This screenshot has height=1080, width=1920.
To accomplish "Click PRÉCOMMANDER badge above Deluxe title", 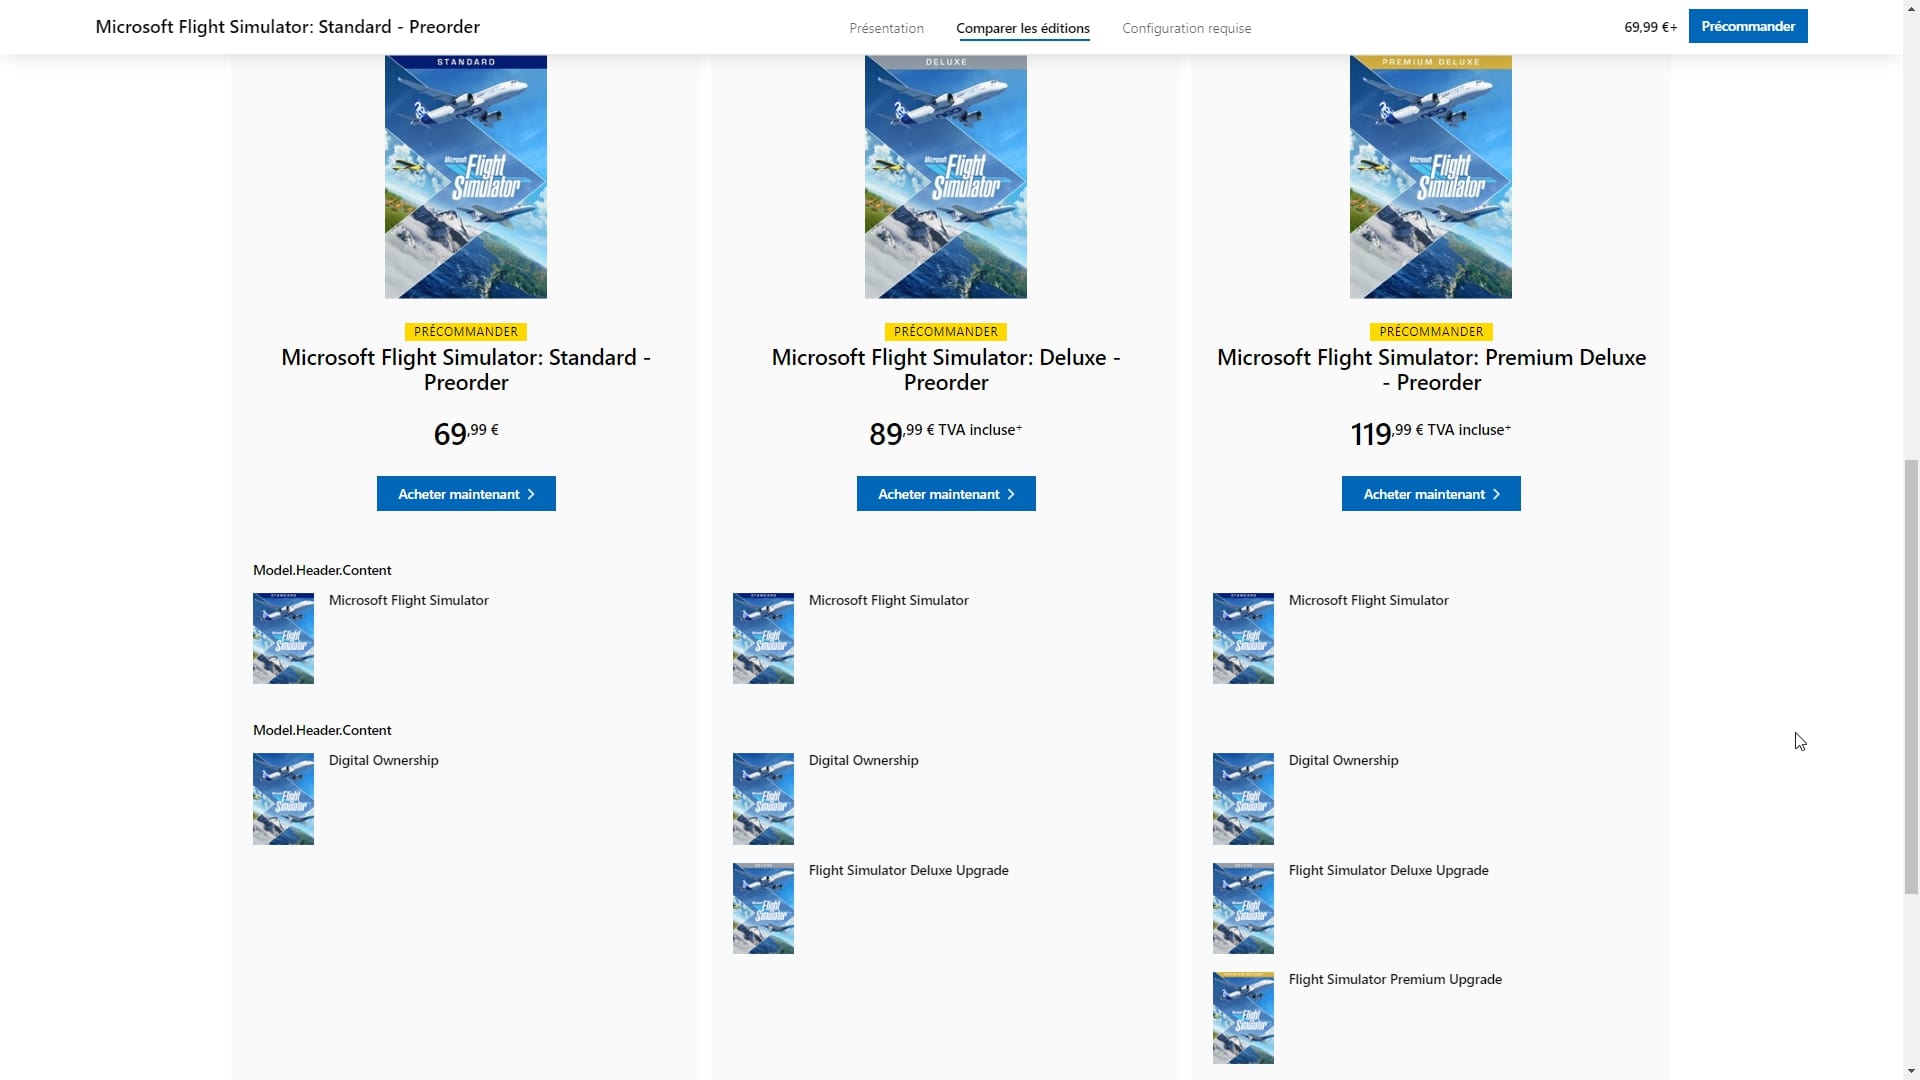I will point(946,332).
